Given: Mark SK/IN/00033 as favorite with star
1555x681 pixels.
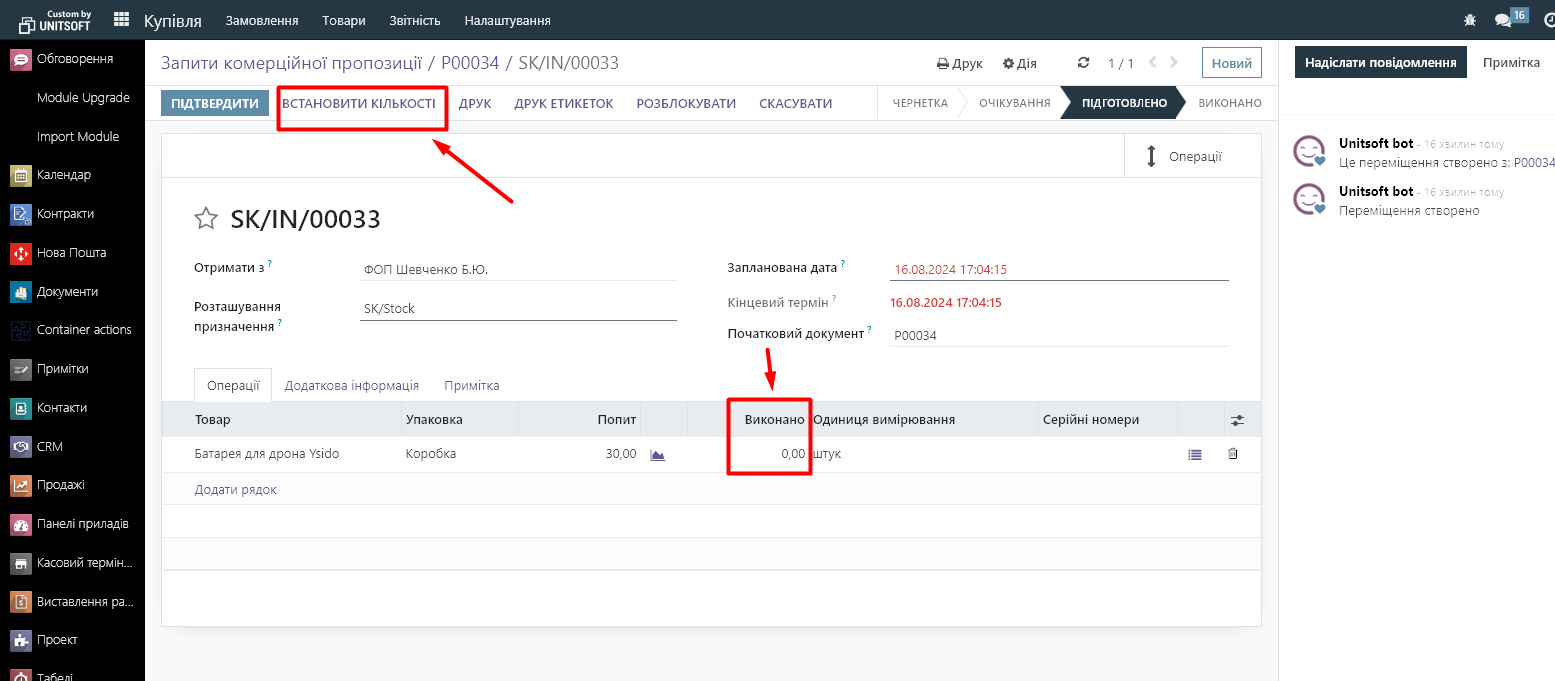Looking at the screenshot, I should pos(206,219).
